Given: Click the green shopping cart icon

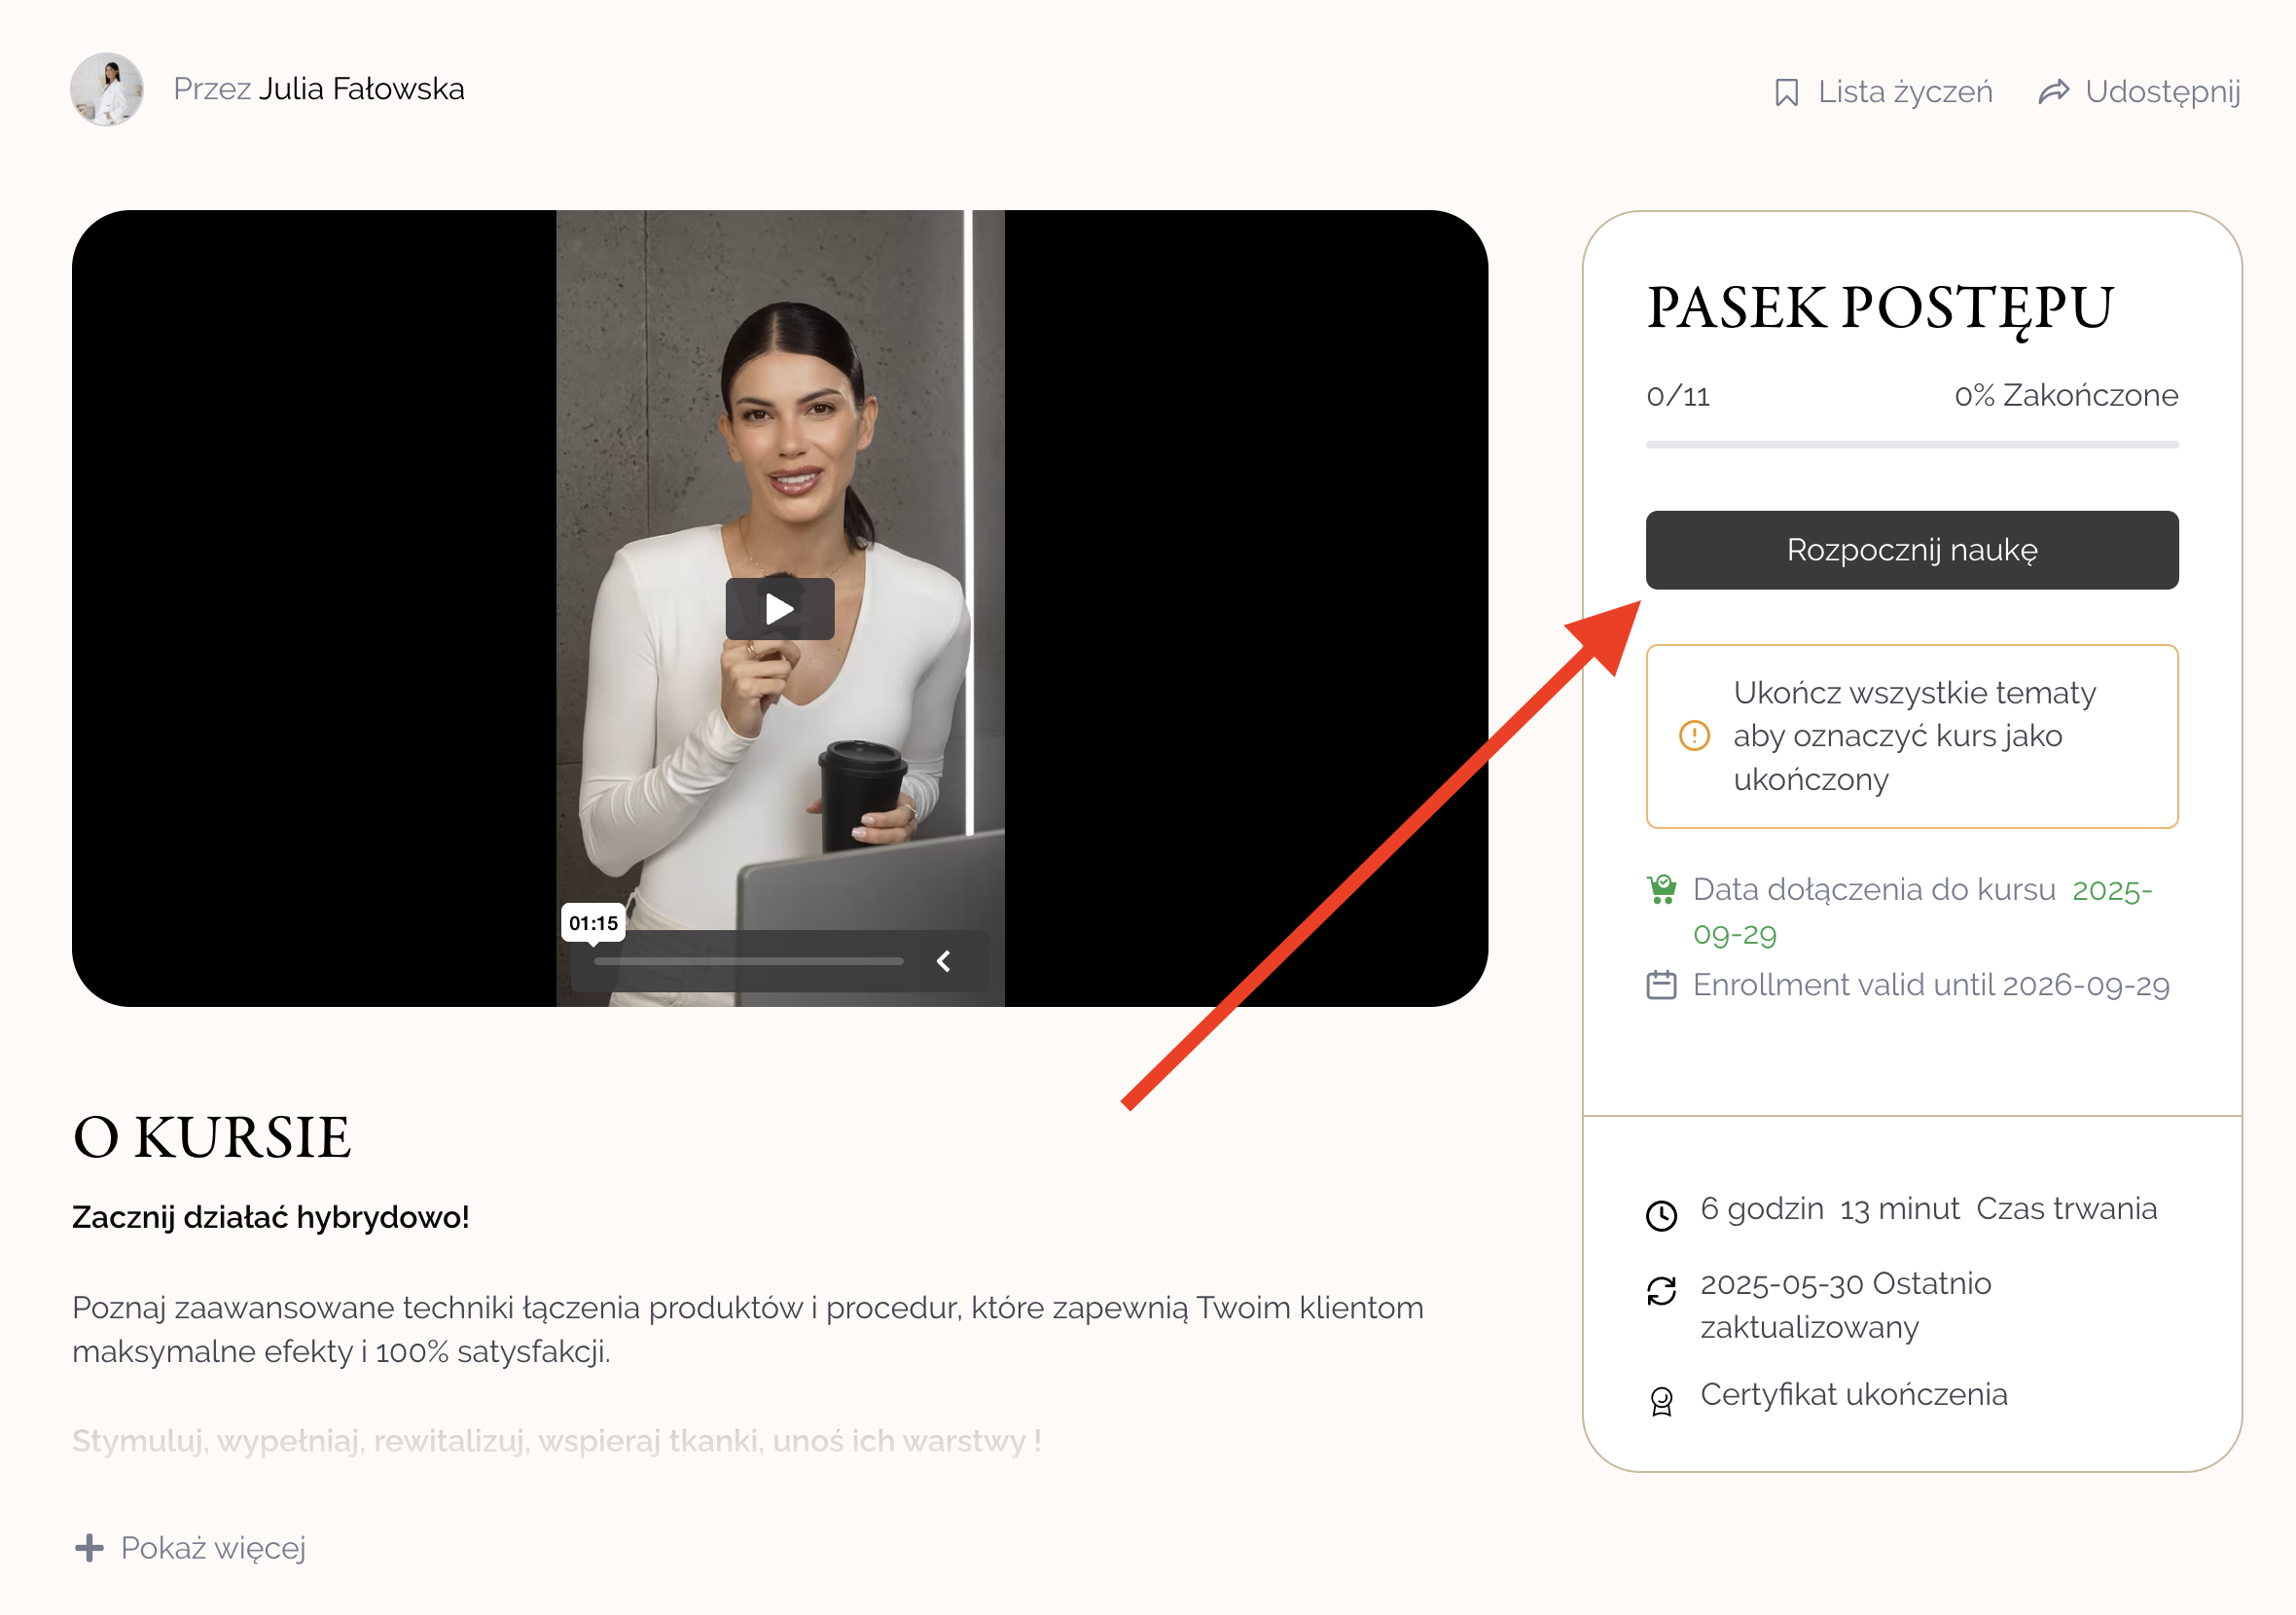Looking at the screenshot, I should pos(1662,889).
